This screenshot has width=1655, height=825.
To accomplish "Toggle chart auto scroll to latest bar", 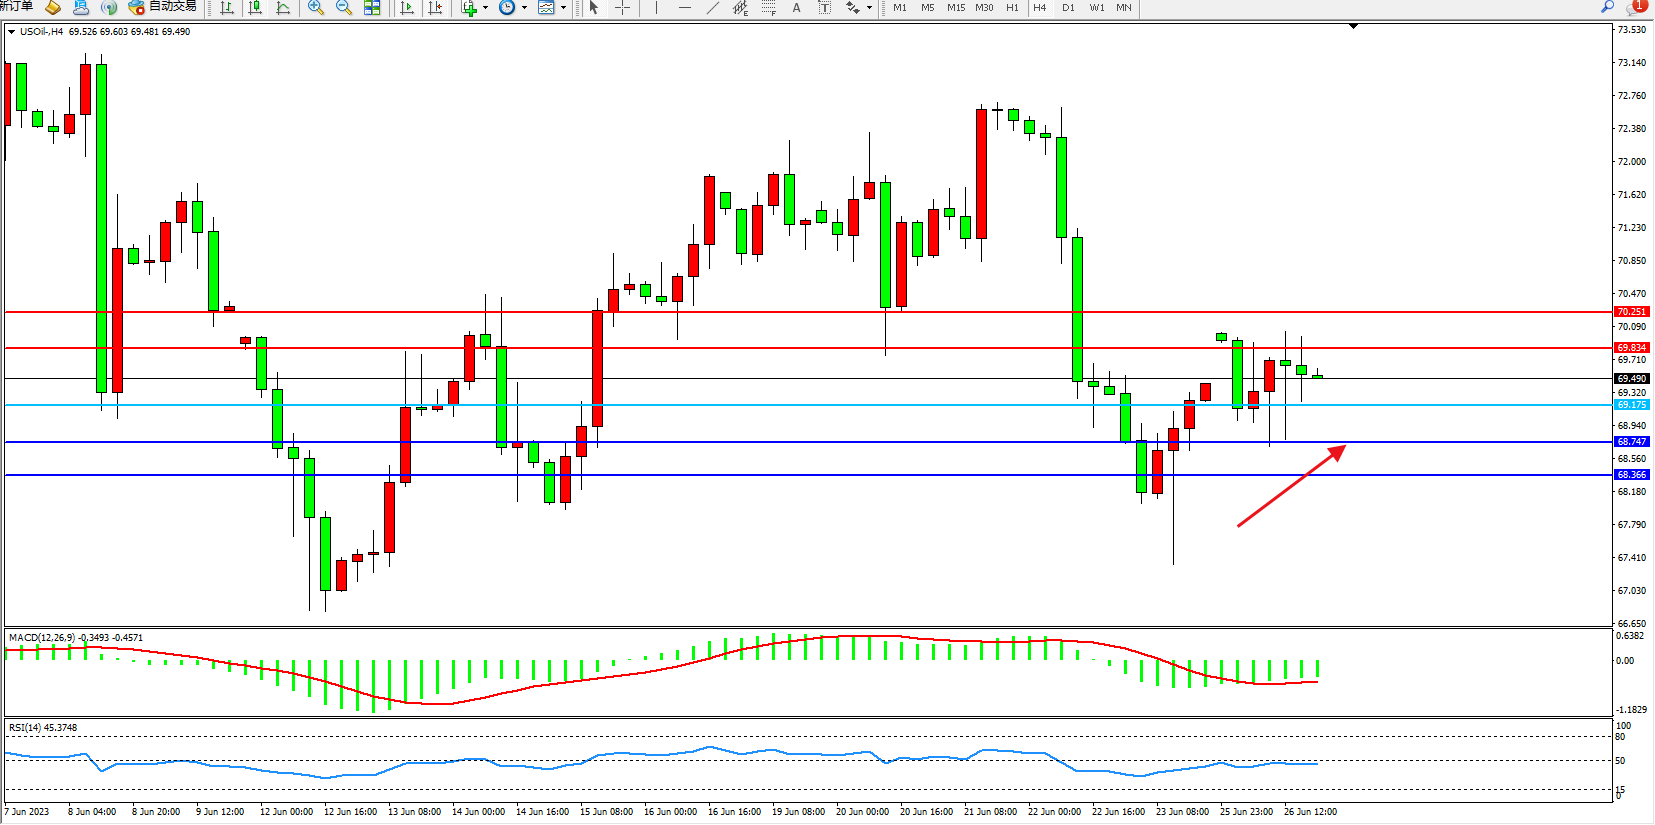I will 407,8.
